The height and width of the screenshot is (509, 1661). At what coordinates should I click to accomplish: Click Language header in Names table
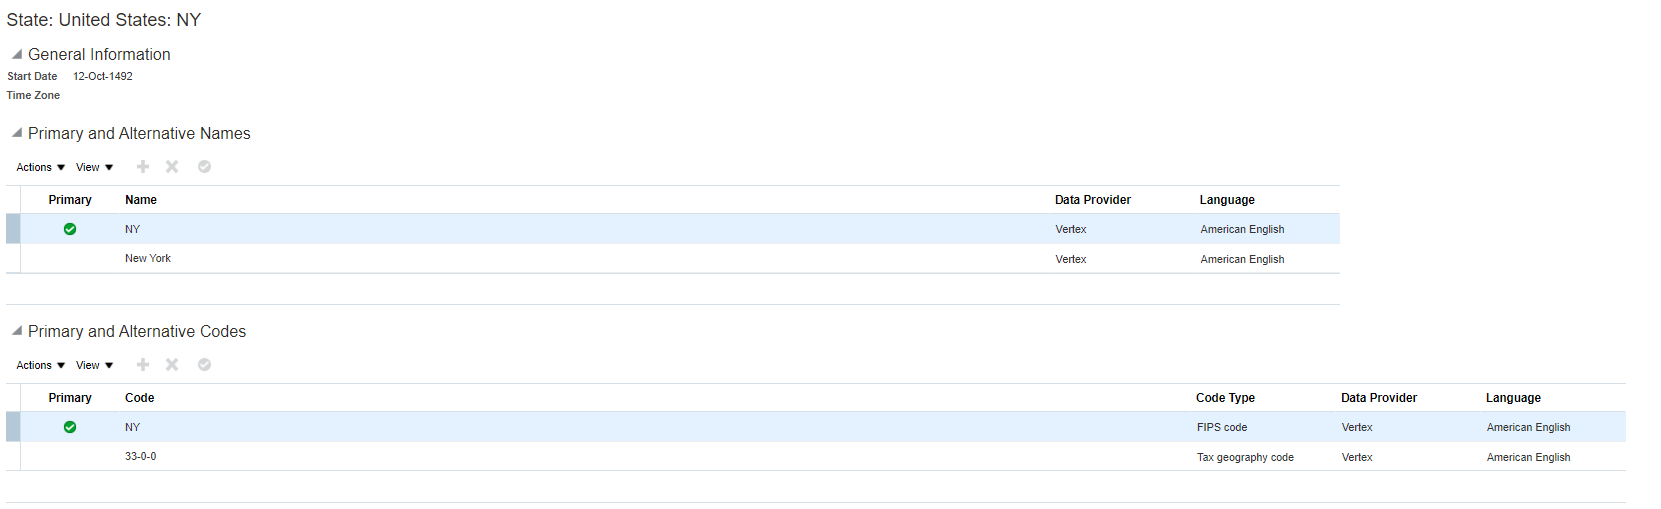(x=1227, y=200)
